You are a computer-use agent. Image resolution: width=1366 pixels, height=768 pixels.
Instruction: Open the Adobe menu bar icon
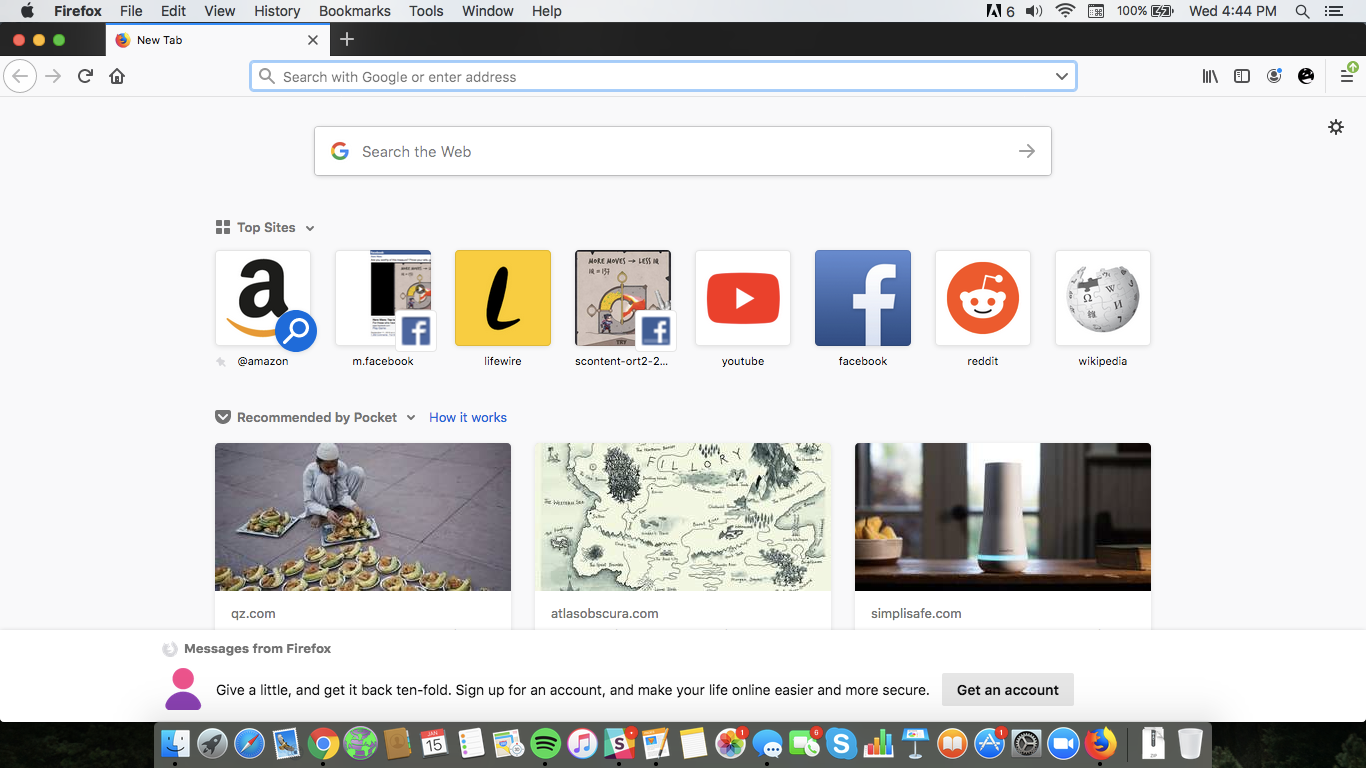(x=1001, y=11)
